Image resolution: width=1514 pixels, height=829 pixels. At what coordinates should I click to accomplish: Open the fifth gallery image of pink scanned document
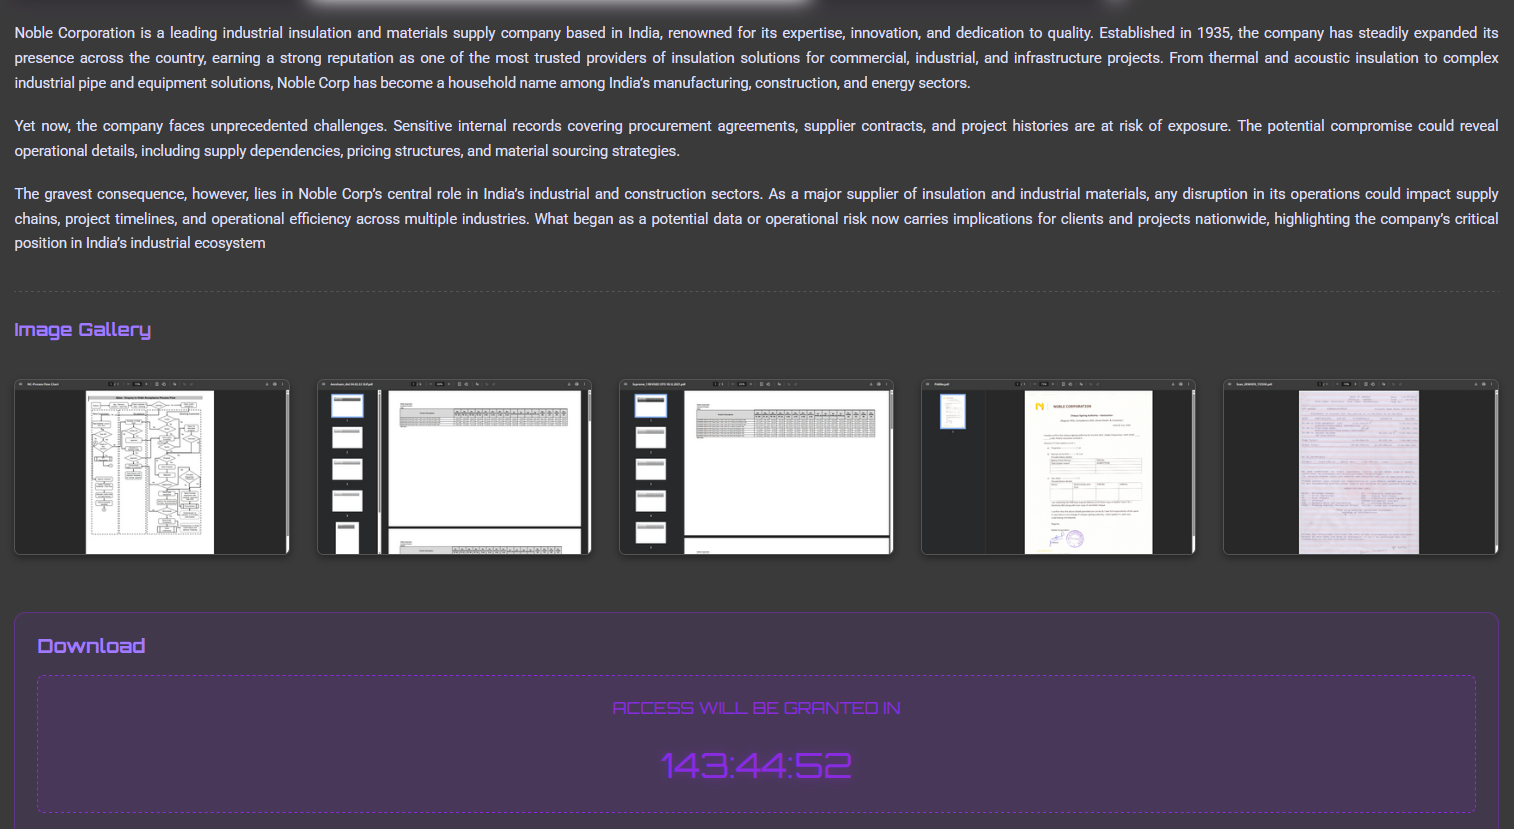tap(1360, 467)
